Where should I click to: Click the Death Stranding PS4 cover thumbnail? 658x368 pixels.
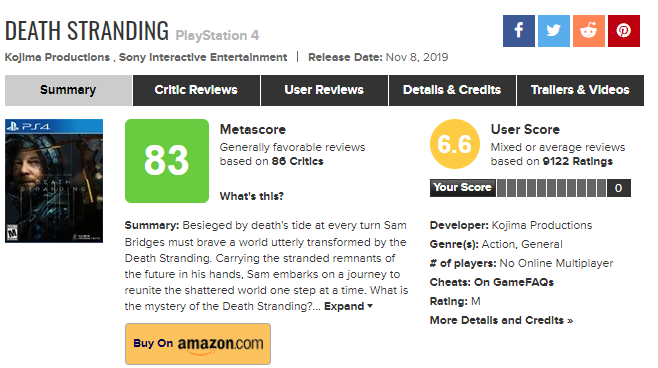(x=54, y=181)
